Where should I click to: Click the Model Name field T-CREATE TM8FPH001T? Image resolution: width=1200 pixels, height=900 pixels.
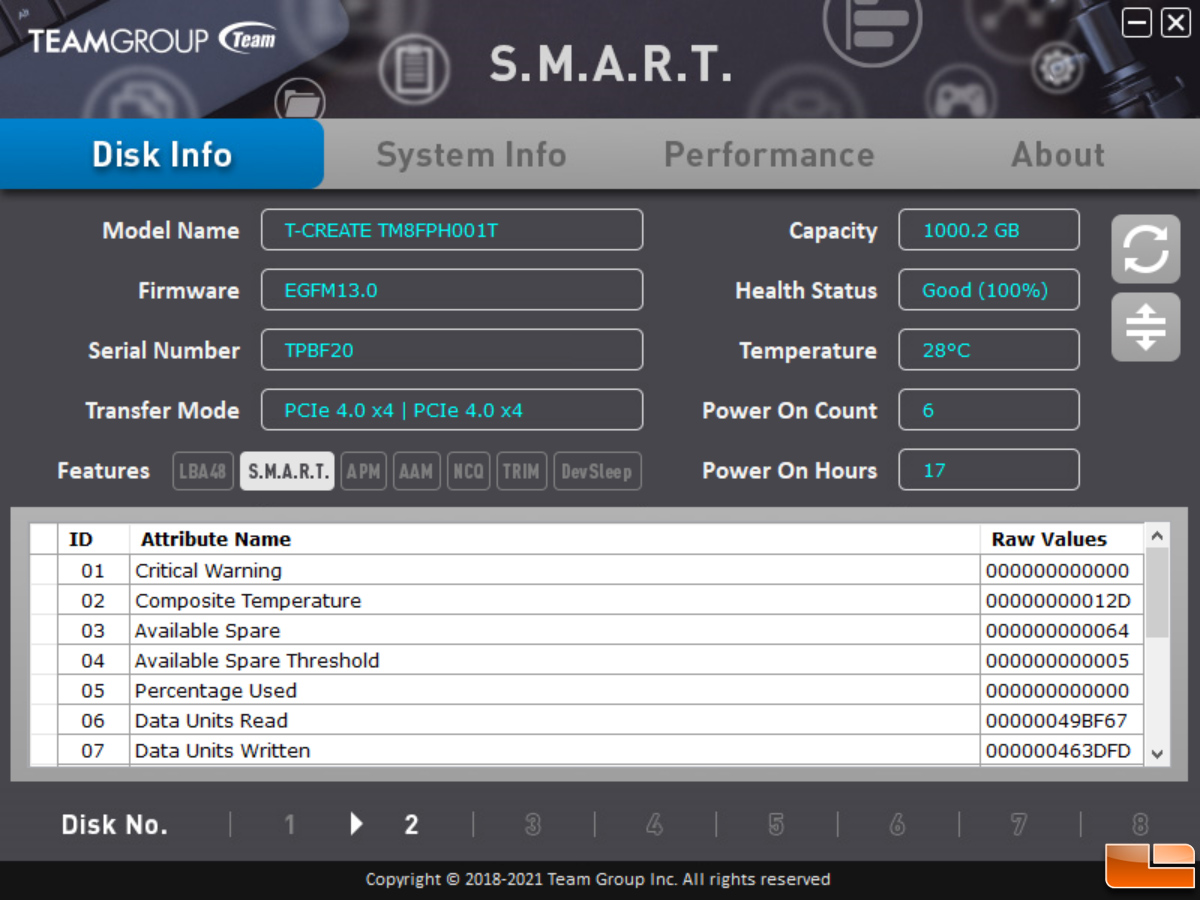click(x=452, y=230)
